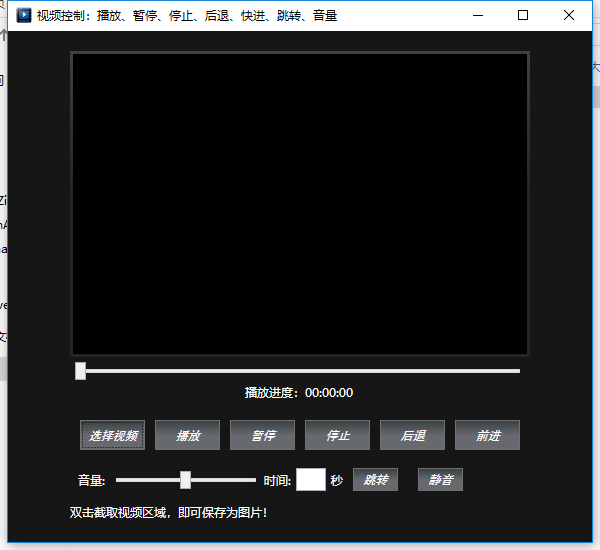Click the volume slider handle

pyautogui.click(x=185, y=480)
